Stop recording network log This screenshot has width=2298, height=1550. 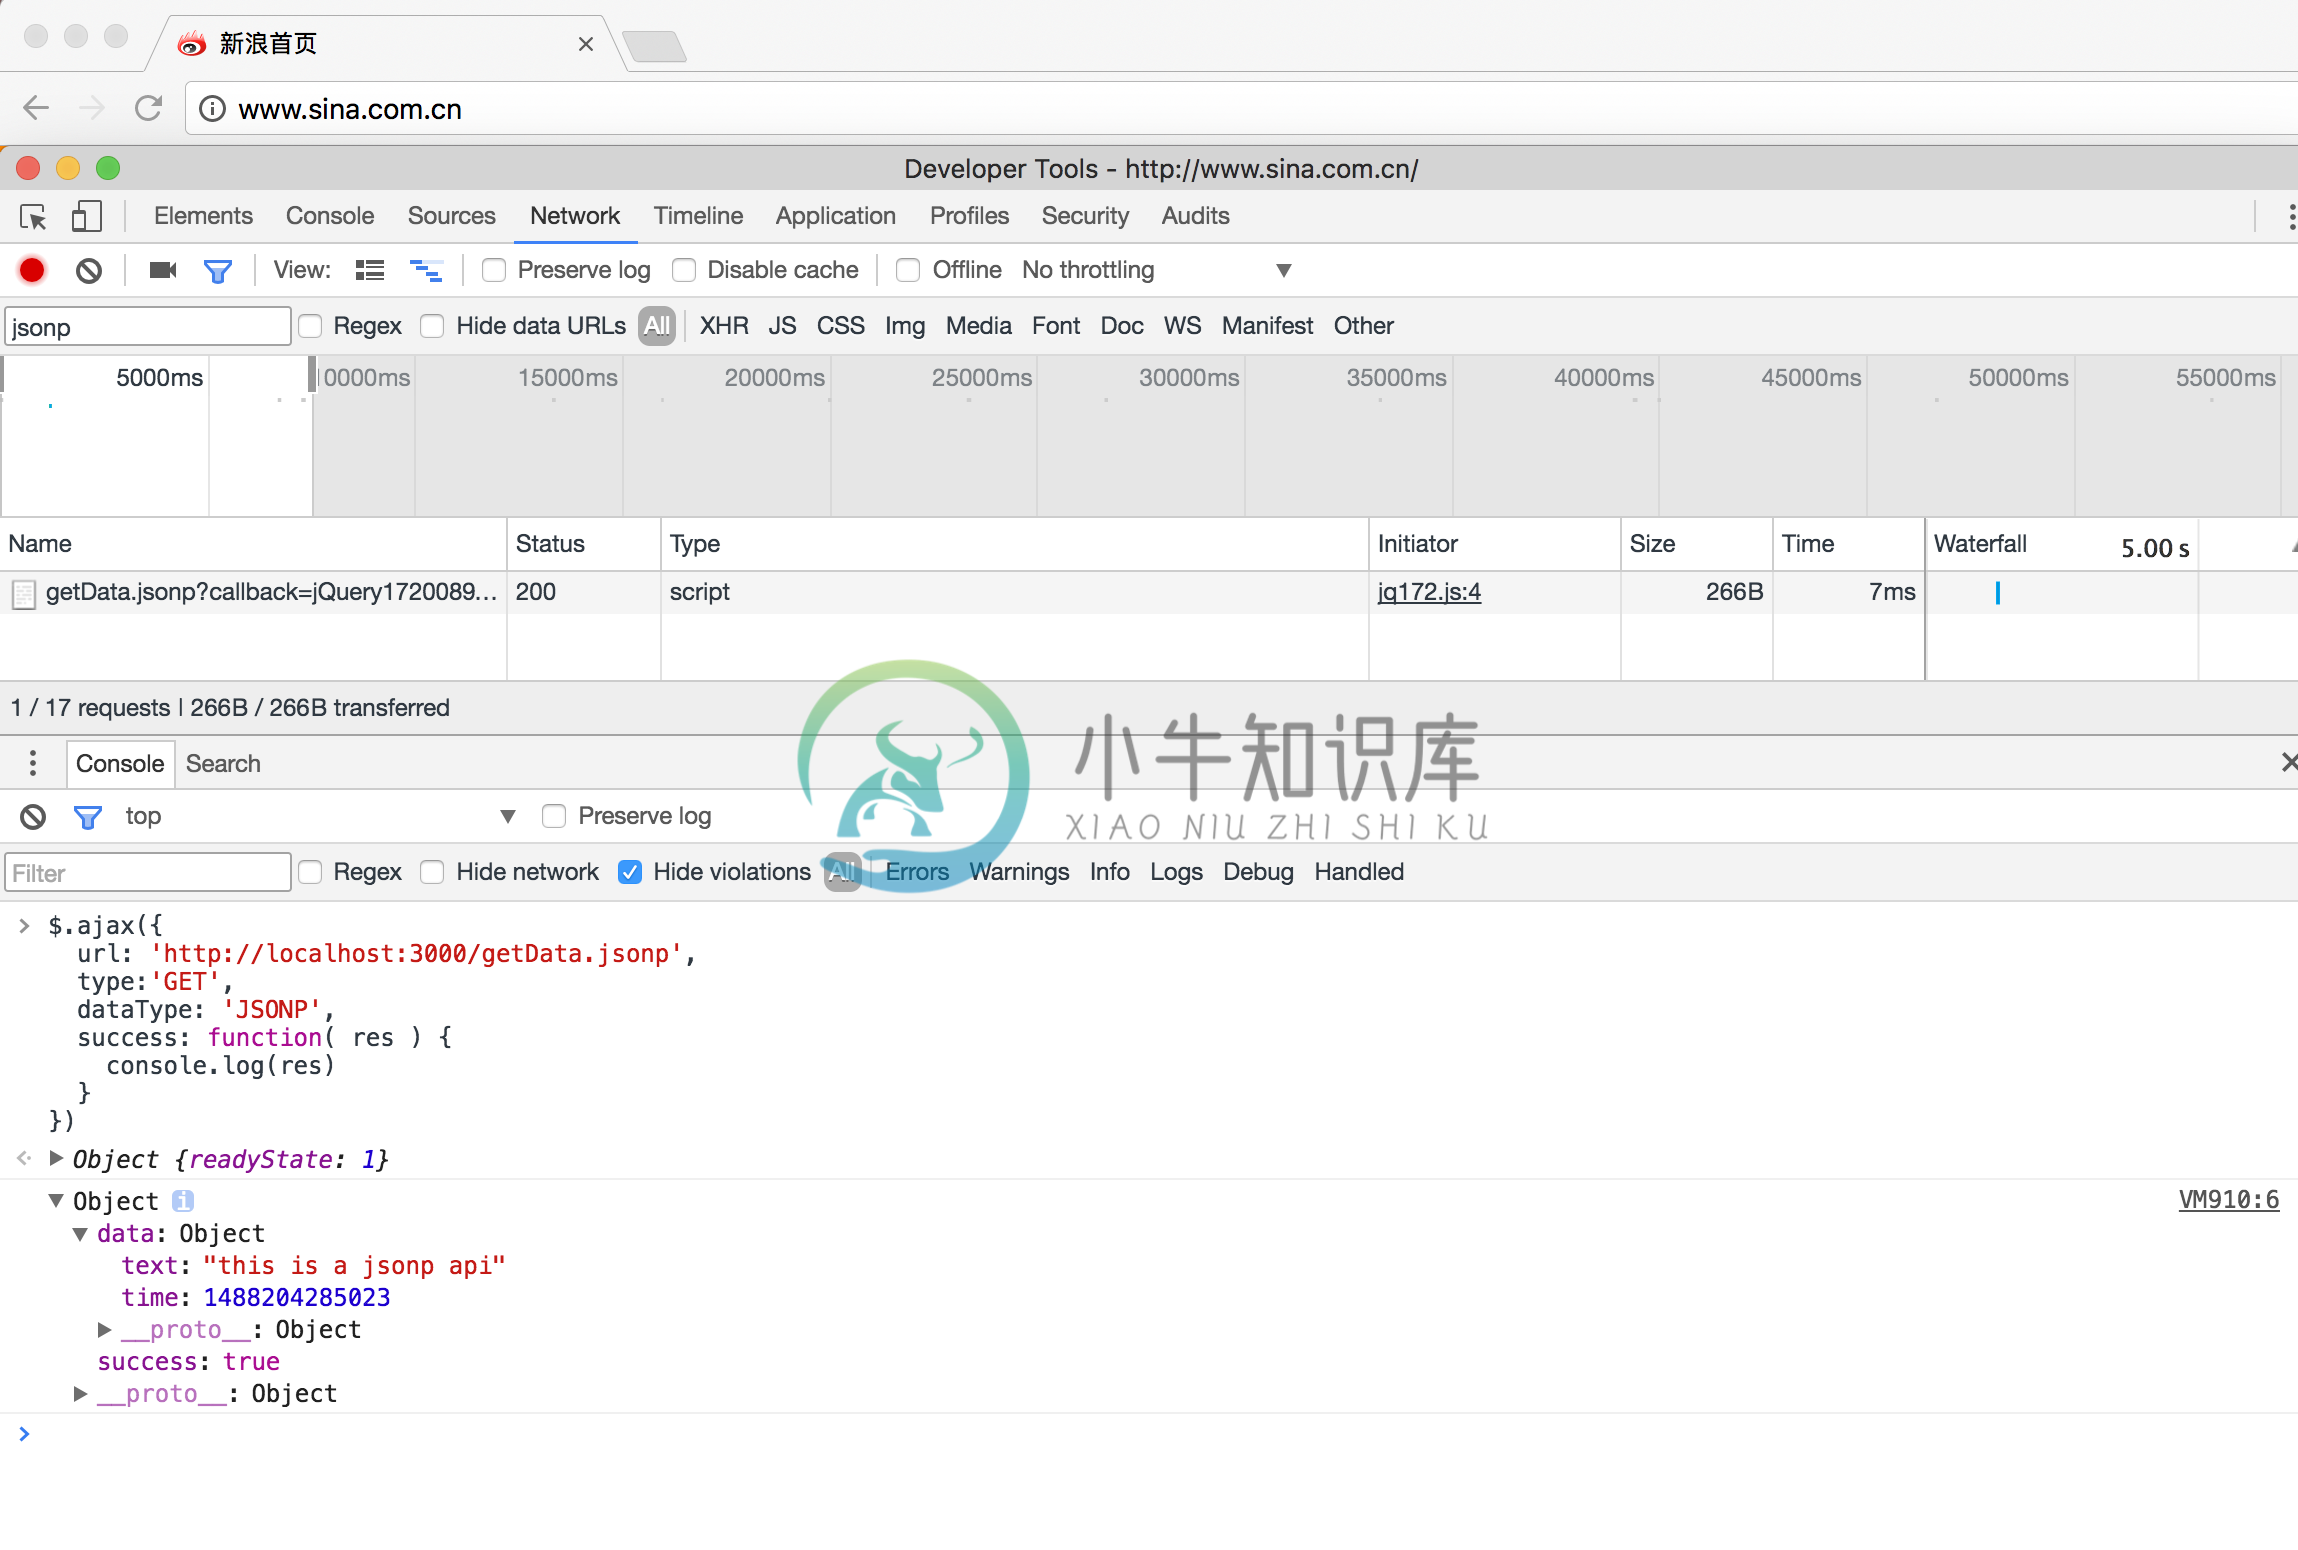coord(32,270)
